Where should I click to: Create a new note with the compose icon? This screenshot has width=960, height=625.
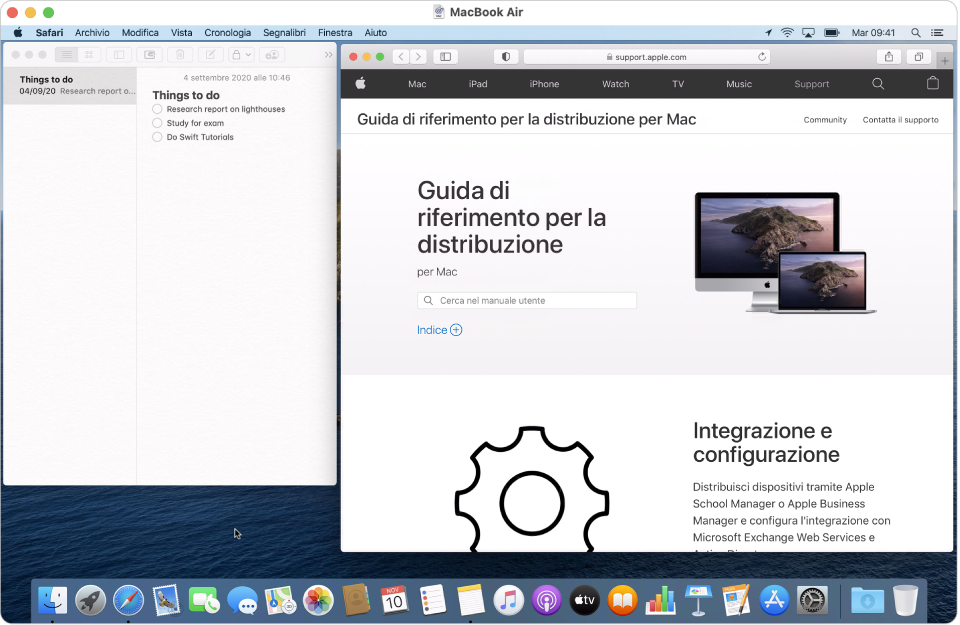click(x=210, y=55)
